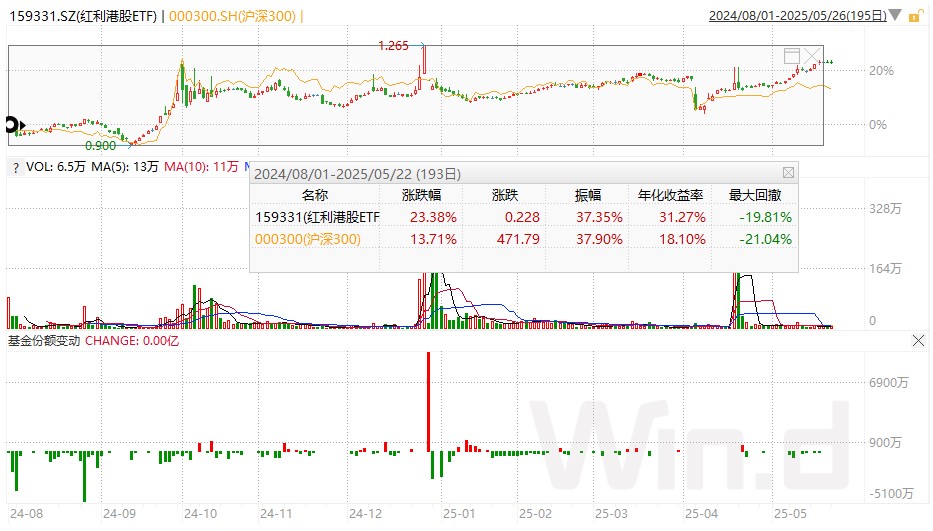Viewport: 933px width, 531px height.
Task: Click the 25-01 time axis label
Action: click(x=459, y=514)
